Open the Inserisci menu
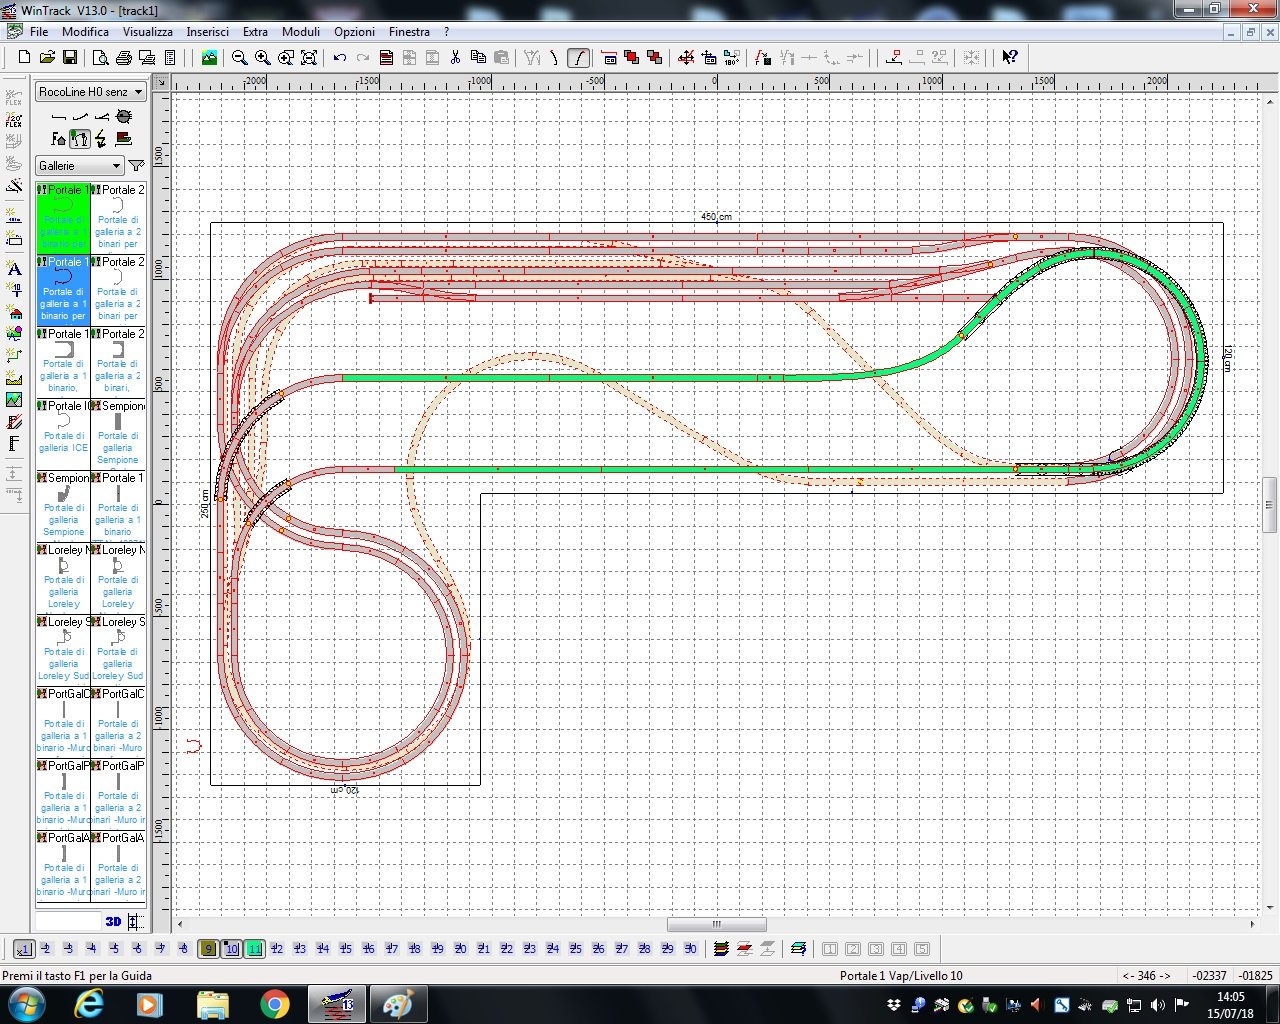The height and width of the screenshot is (1024, 1280). click(207, 32)
